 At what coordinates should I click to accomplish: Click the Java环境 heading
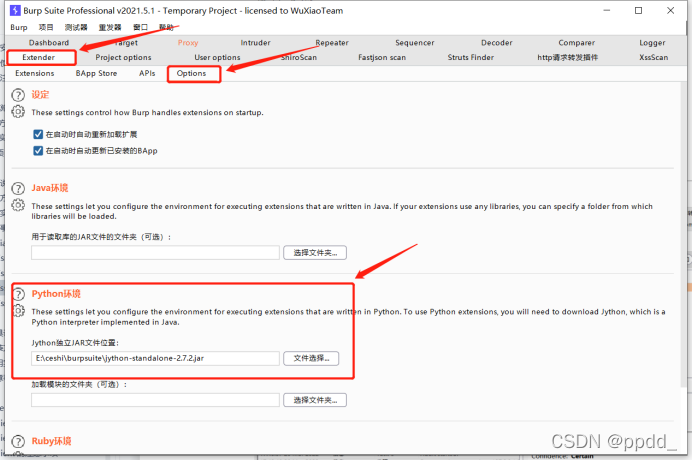click(50, 188)
